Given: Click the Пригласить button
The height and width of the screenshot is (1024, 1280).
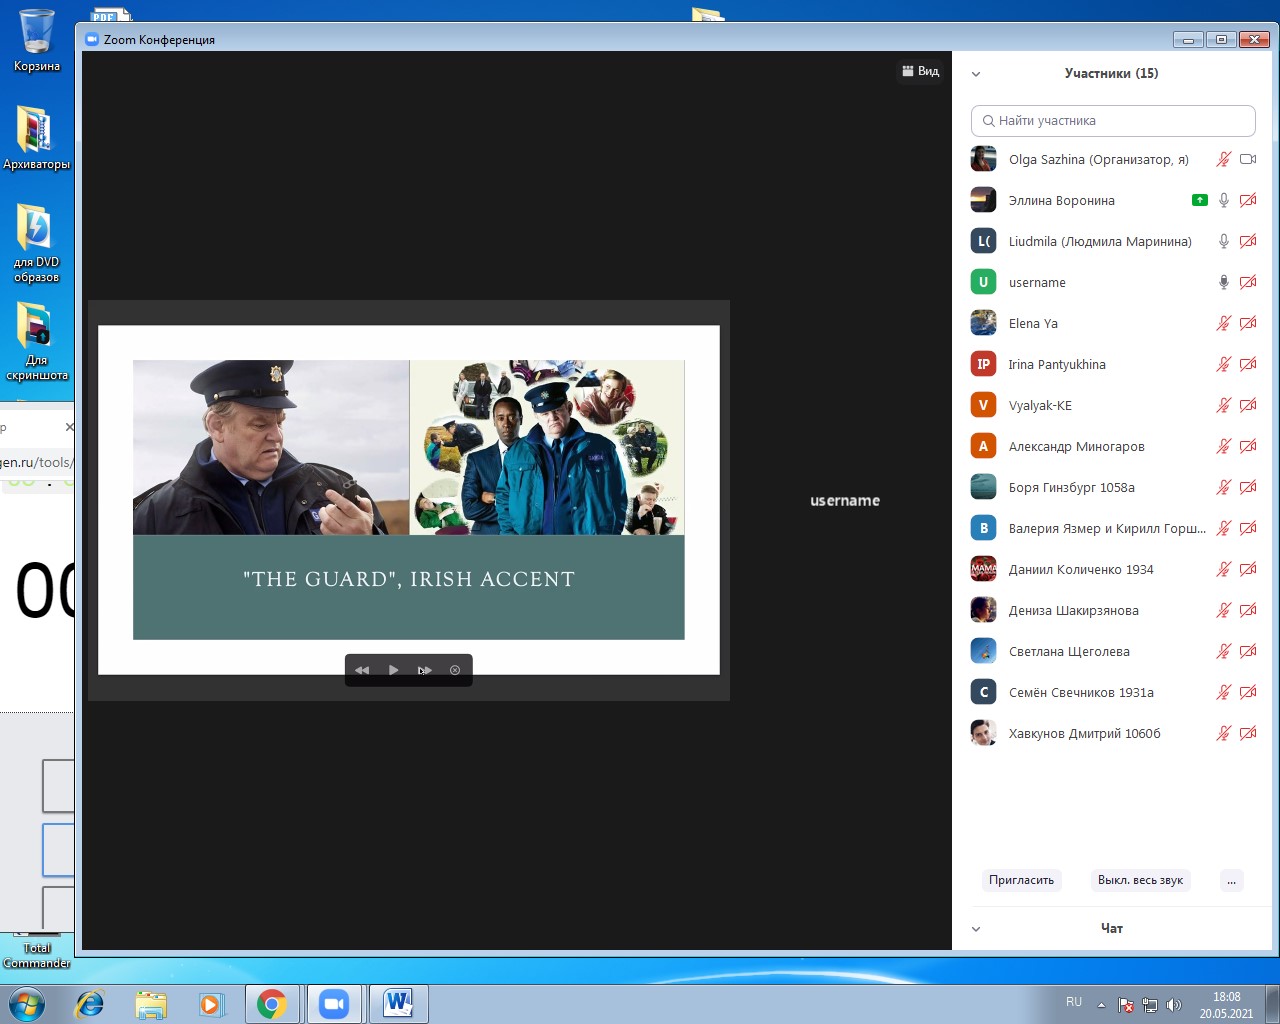Looking at the screenshot, I should coord(1021,880).
